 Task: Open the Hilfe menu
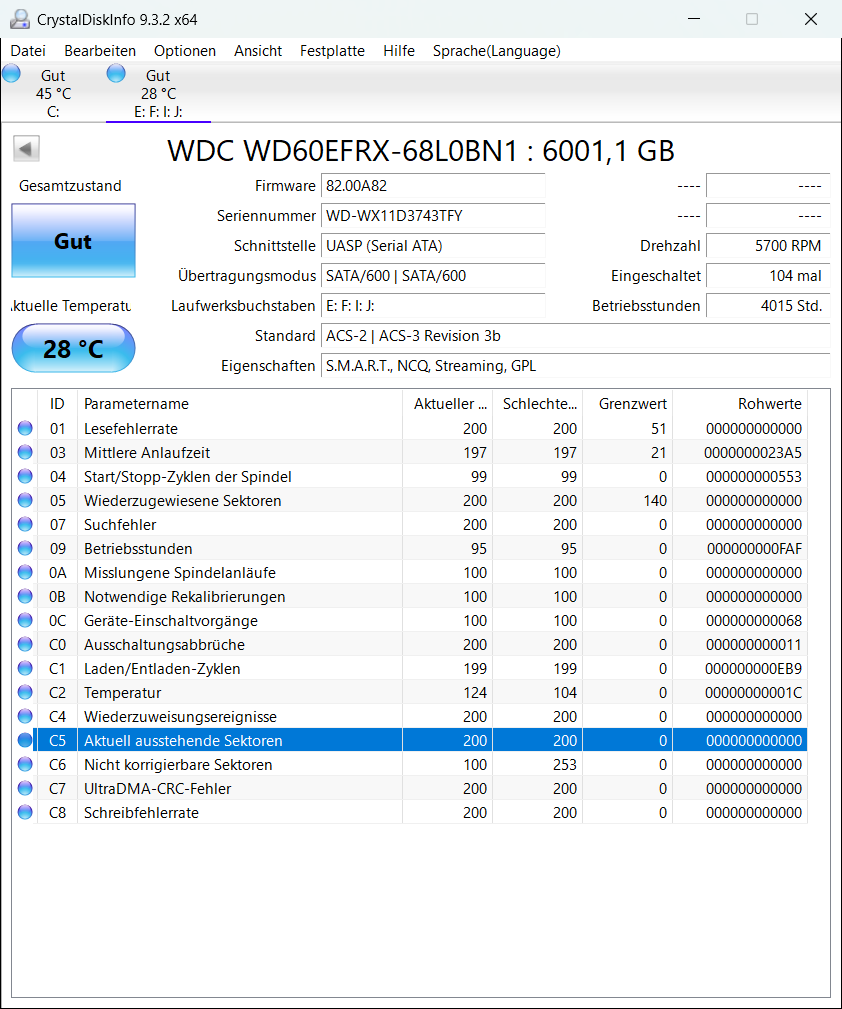point(398,51)
